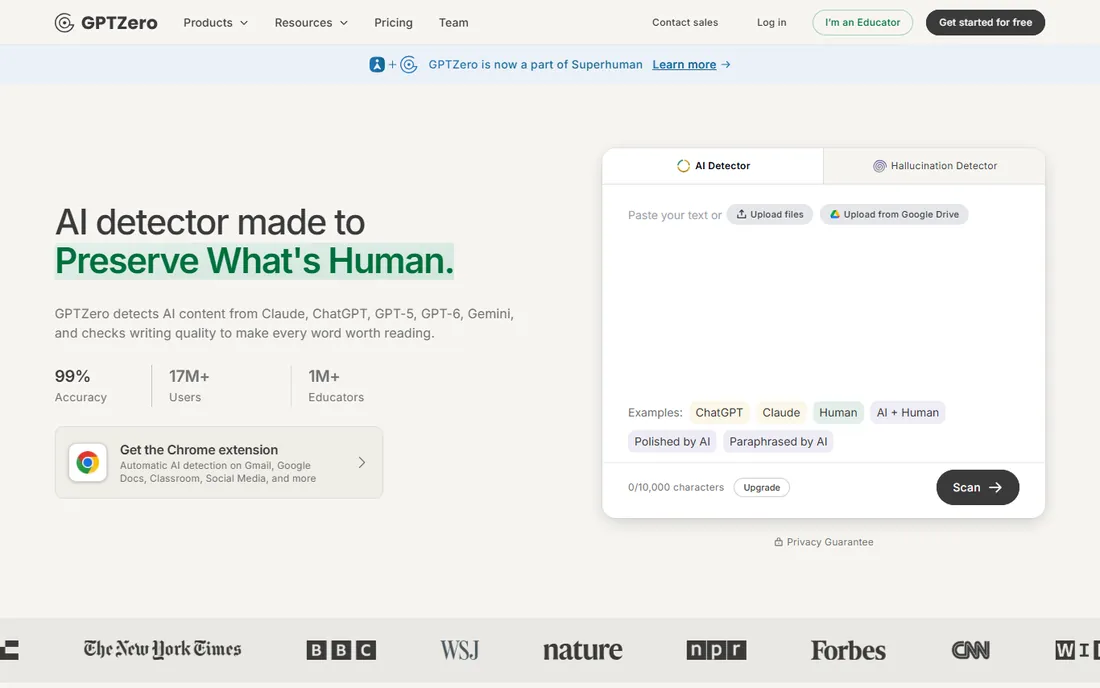Image resolution: width=1100 pixels, height=688 pixels.
Task: Open the Privacy Guarantee link
Action: point(824,542)
